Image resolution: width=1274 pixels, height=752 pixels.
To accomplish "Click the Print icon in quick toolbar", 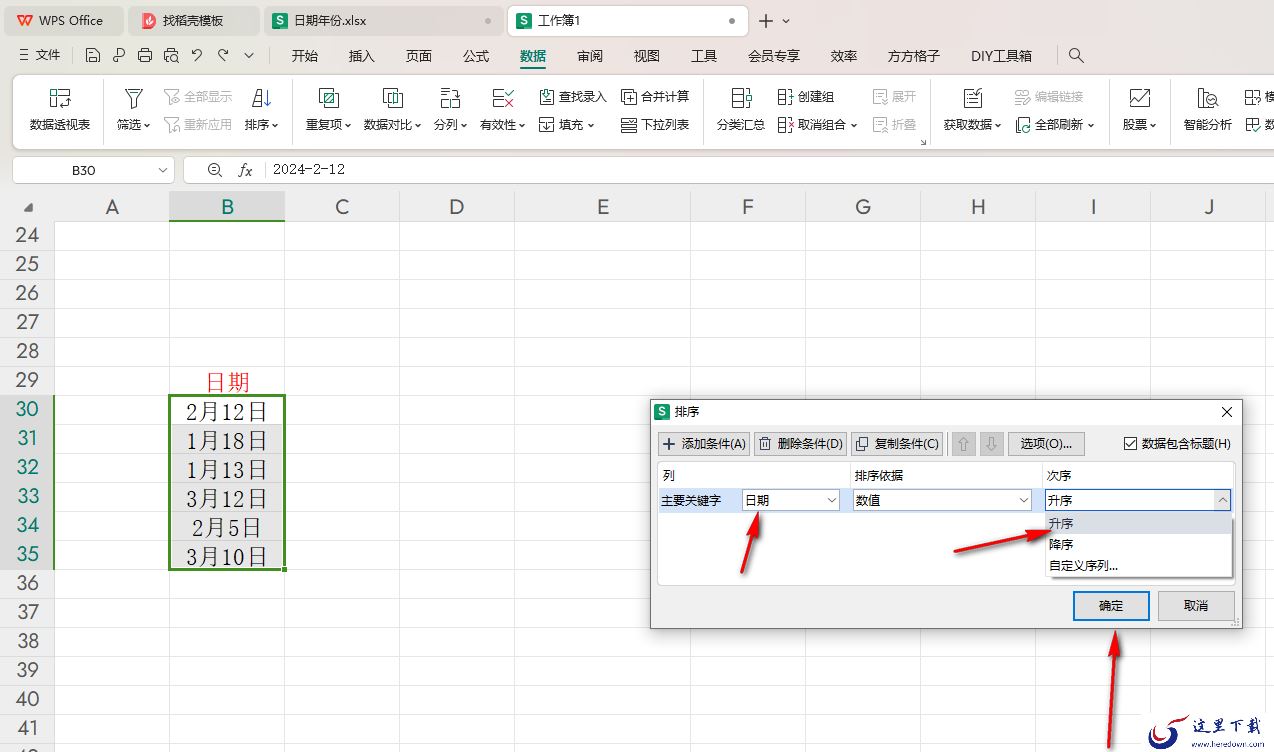I will click(x=145, y=55).
